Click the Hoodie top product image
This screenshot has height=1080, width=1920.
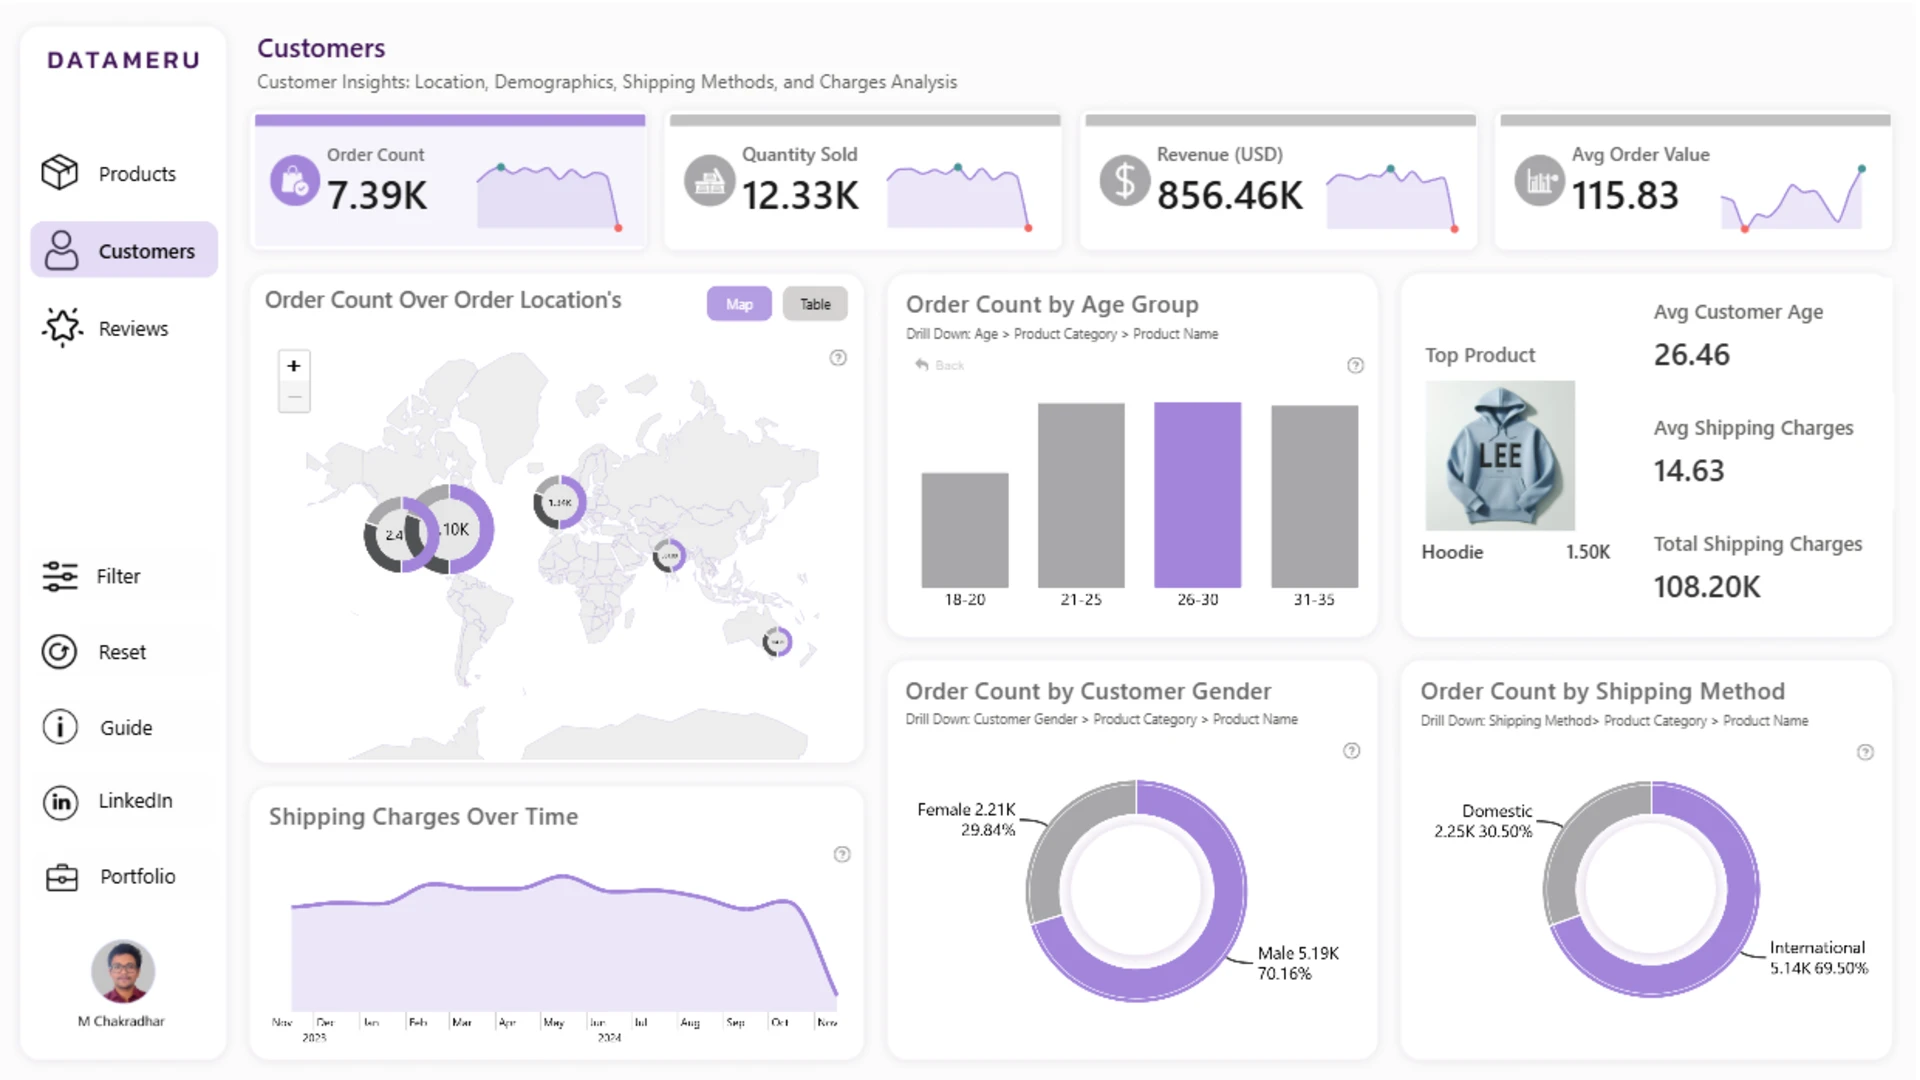[1500, 455]
